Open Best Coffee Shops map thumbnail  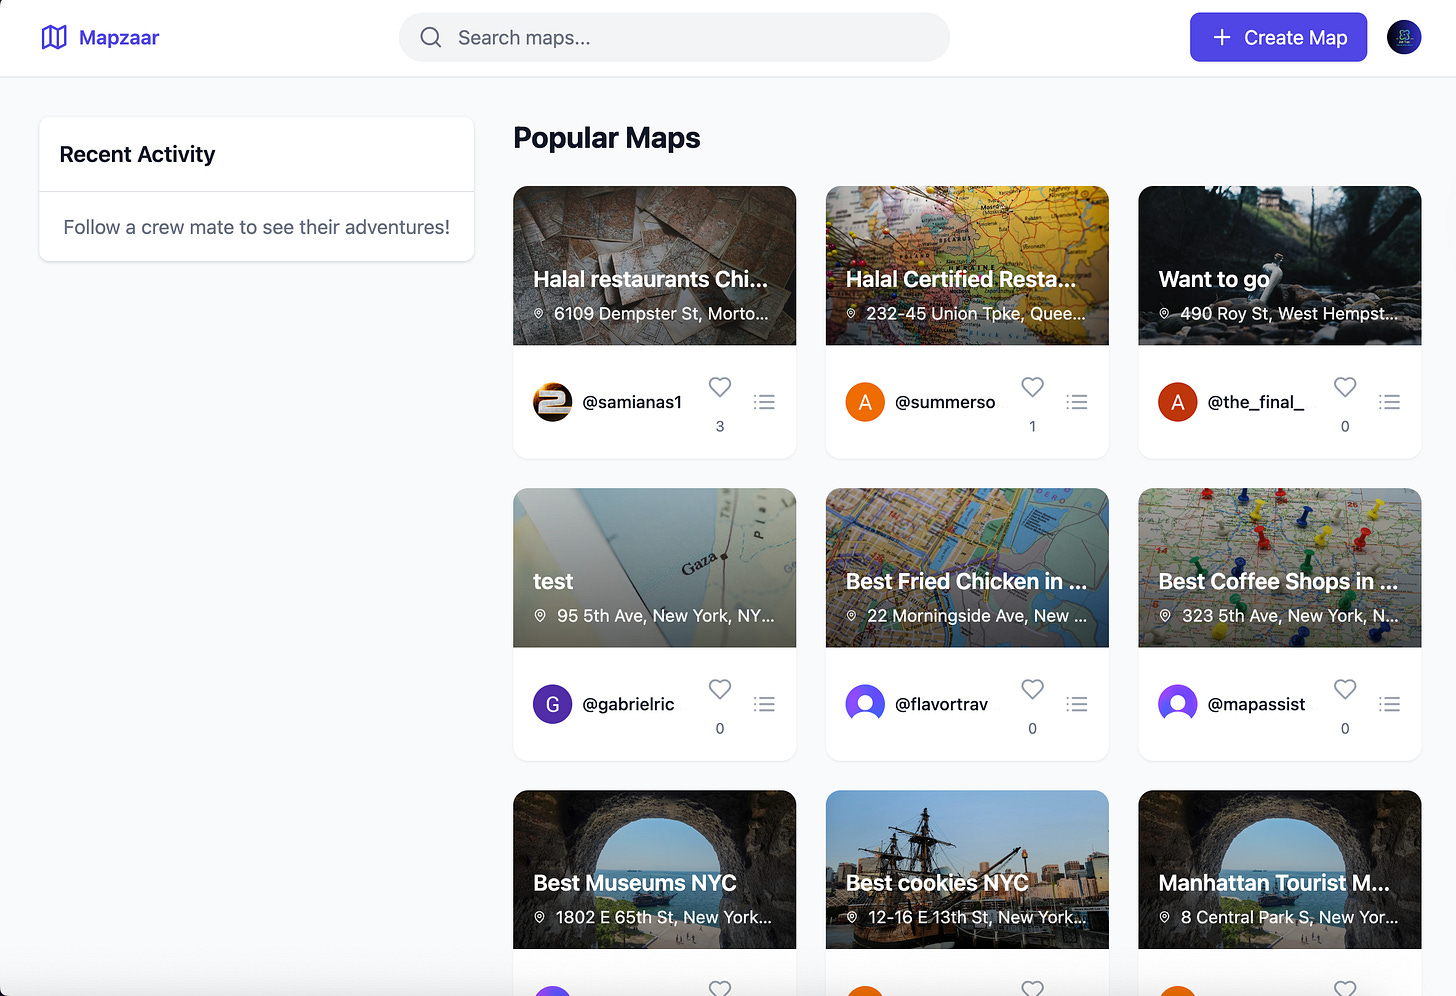click(x=1279, y=567)
